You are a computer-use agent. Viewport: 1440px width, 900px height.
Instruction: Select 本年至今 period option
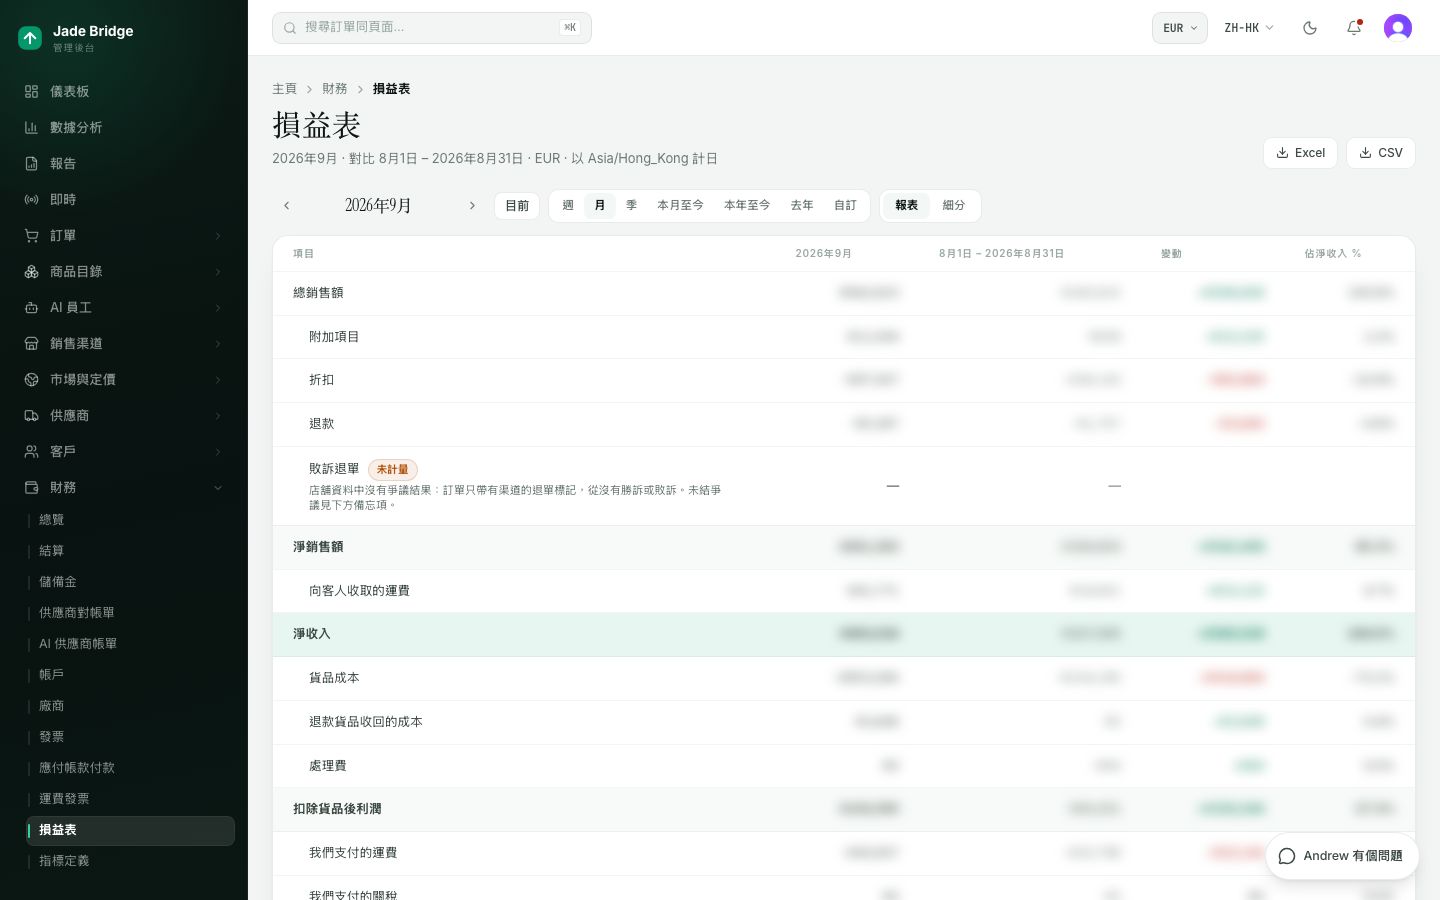point(747,206)
